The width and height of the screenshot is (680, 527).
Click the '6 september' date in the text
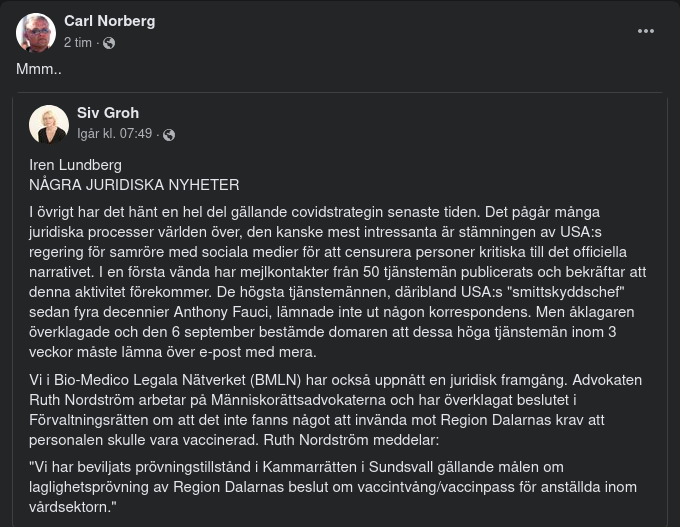pyautogui.click(x=201, y=332)
